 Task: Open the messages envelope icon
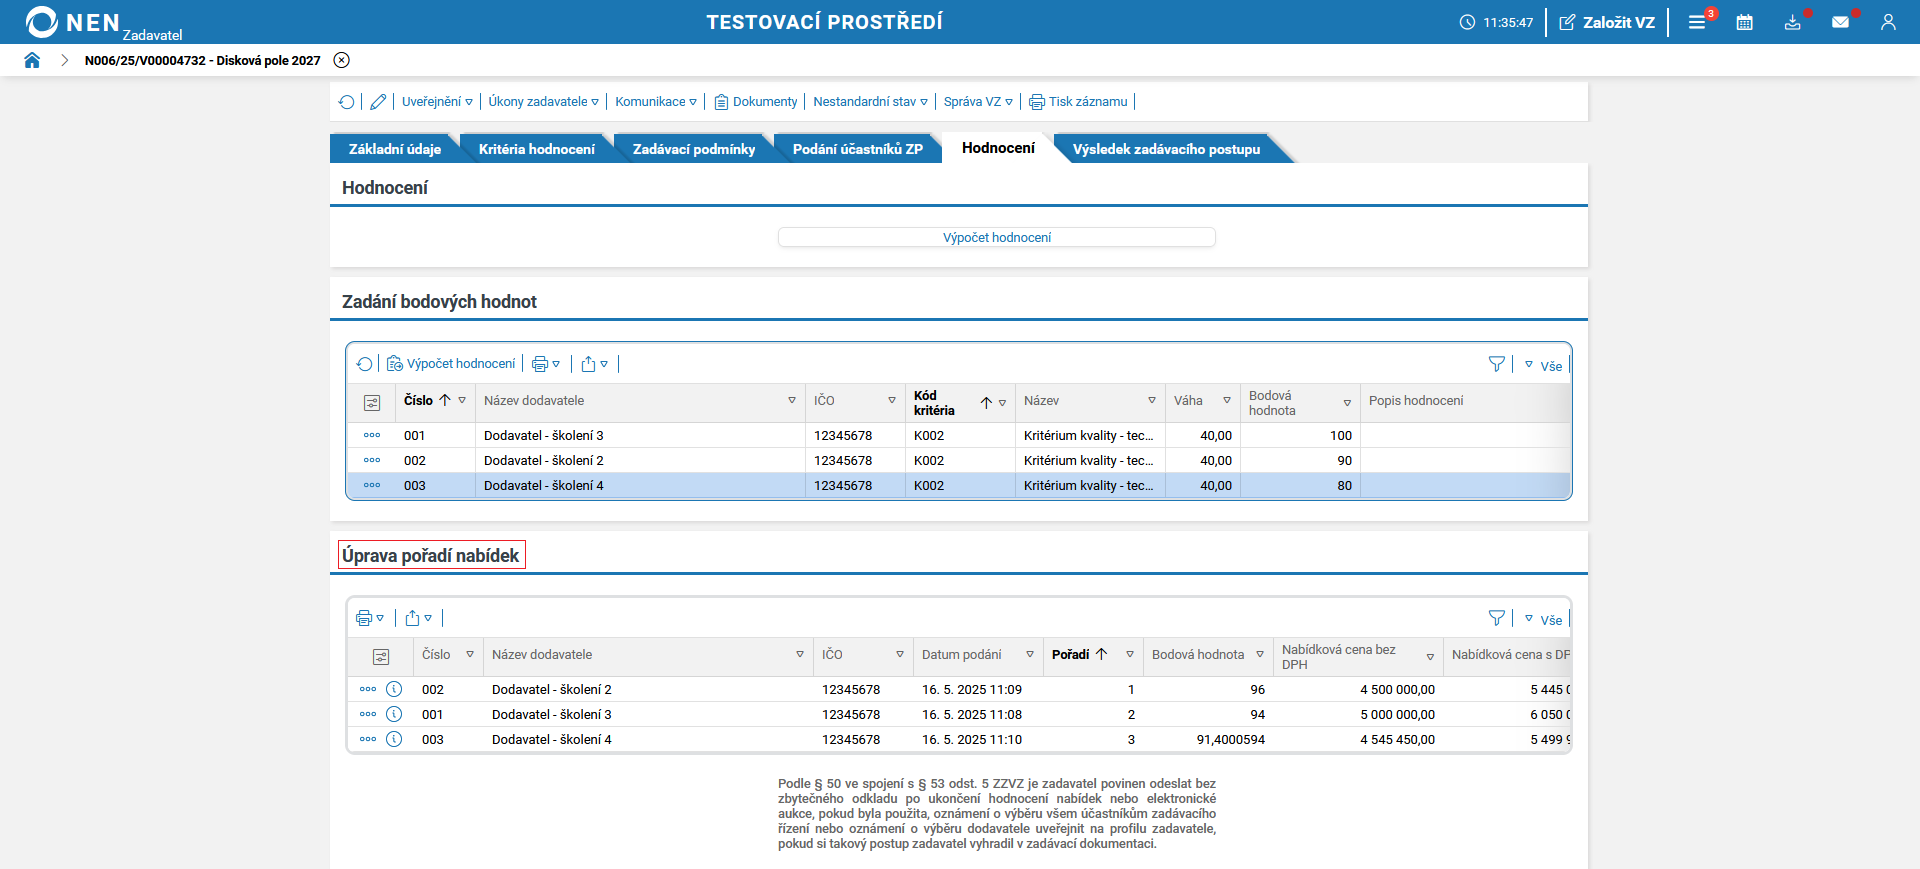pos(1840,22)
